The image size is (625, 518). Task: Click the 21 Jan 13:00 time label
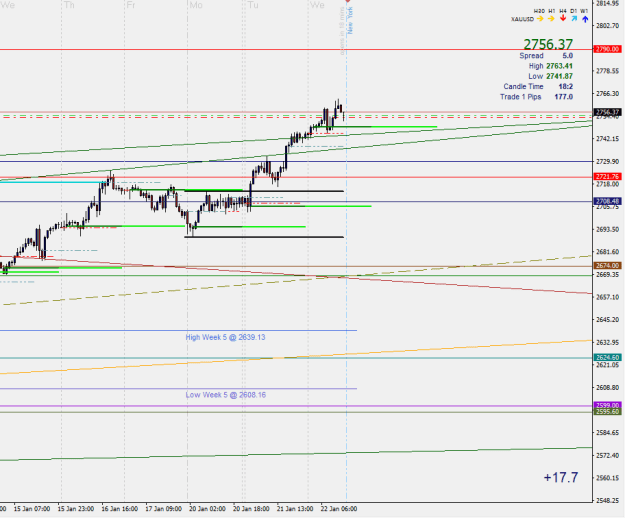295,509
